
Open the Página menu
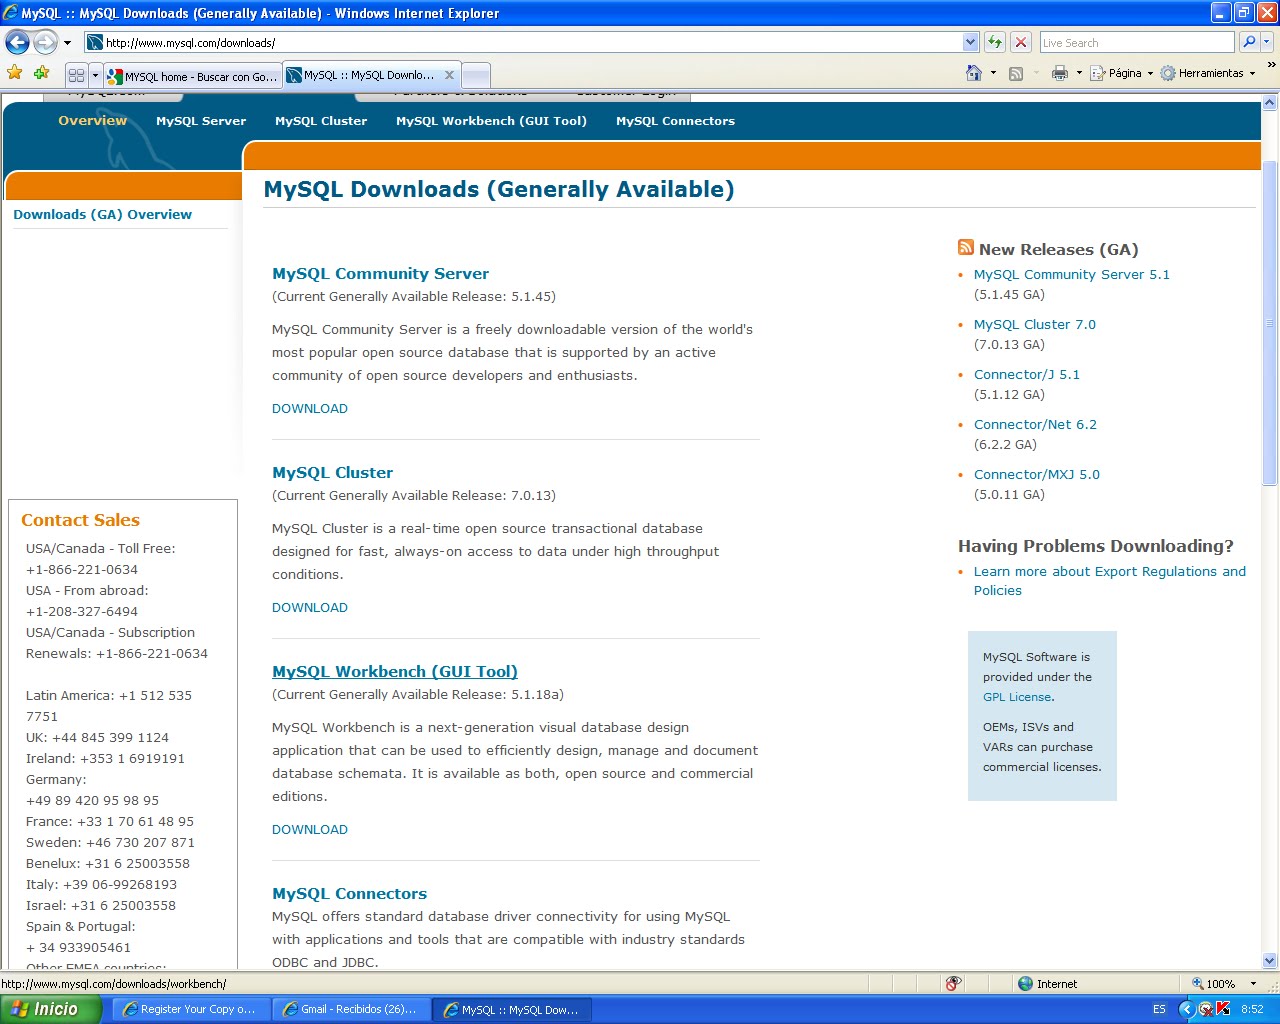click(x=1121, y=73)
